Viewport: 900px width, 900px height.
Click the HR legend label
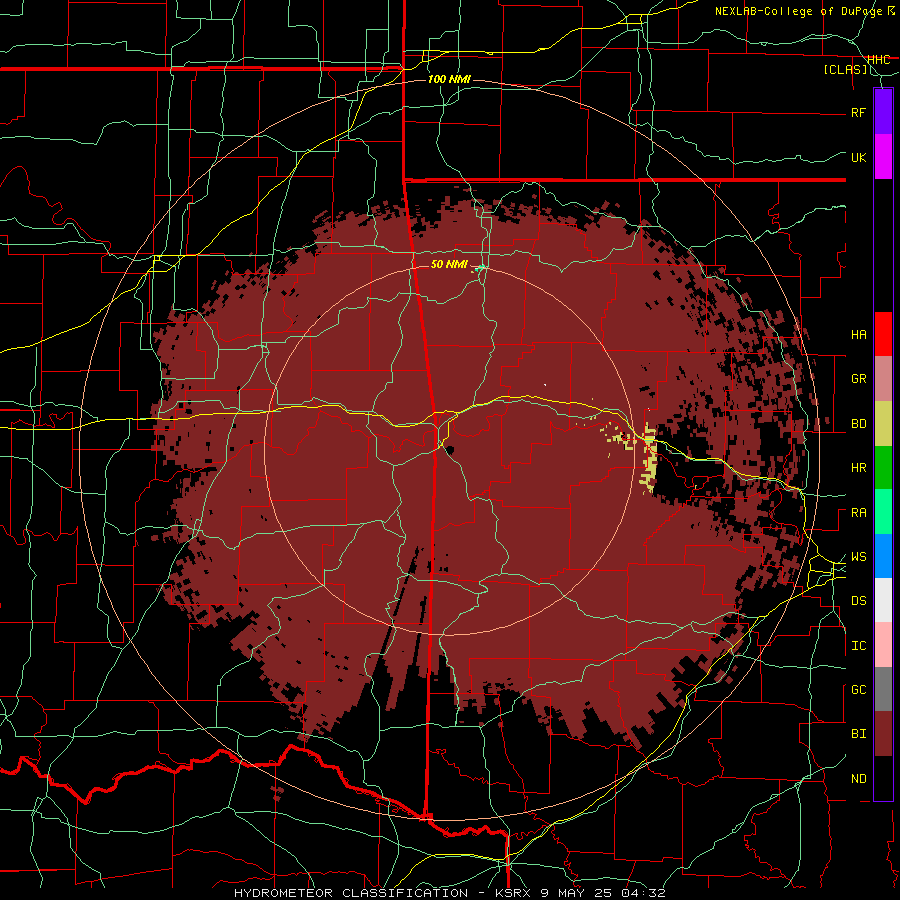(858, 468)
